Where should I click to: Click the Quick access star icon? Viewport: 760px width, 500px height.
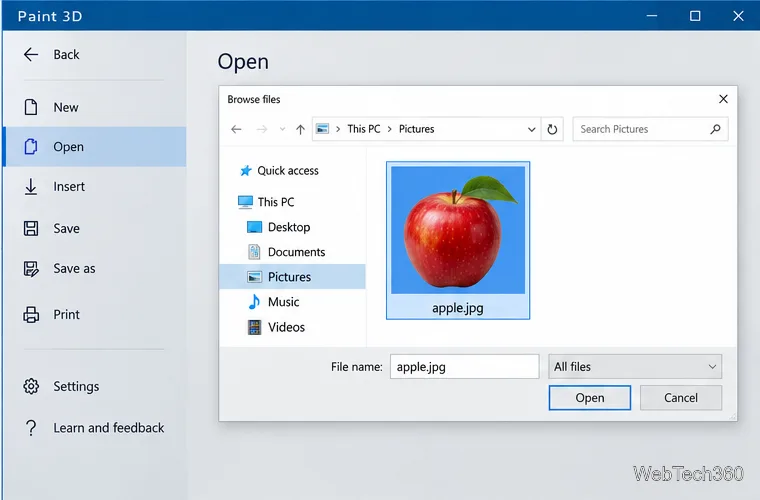click(x=246, y=171)
